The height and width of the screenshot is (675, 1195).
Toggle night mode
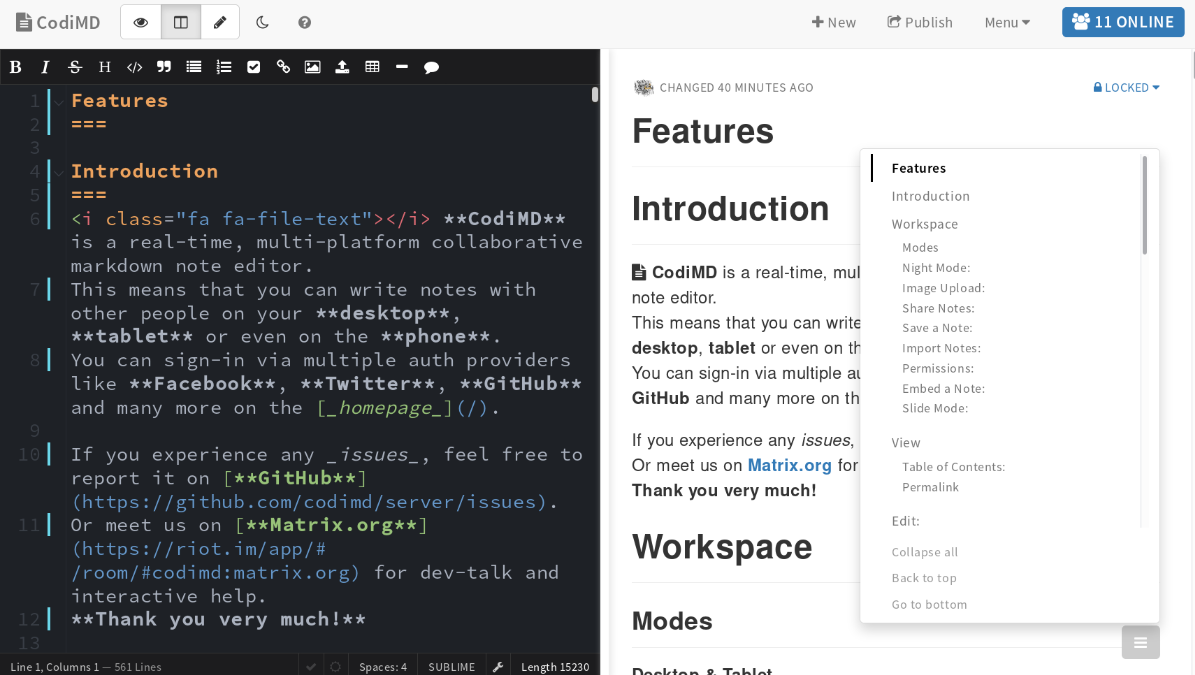click(262, 21)
